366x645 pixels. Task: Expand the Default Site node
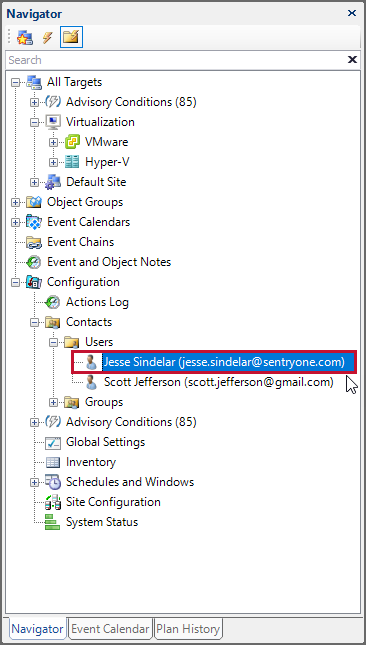click(x=35, y=182)
